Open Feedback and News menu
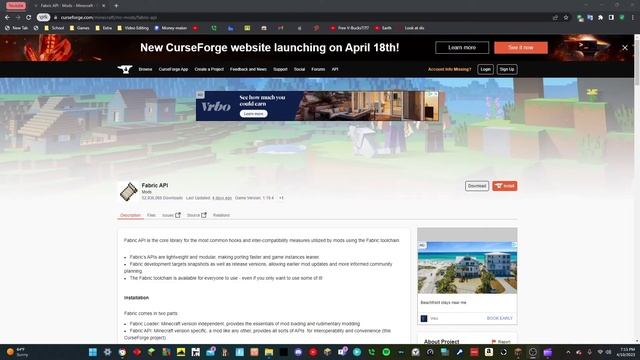 (x=248, y=69)
